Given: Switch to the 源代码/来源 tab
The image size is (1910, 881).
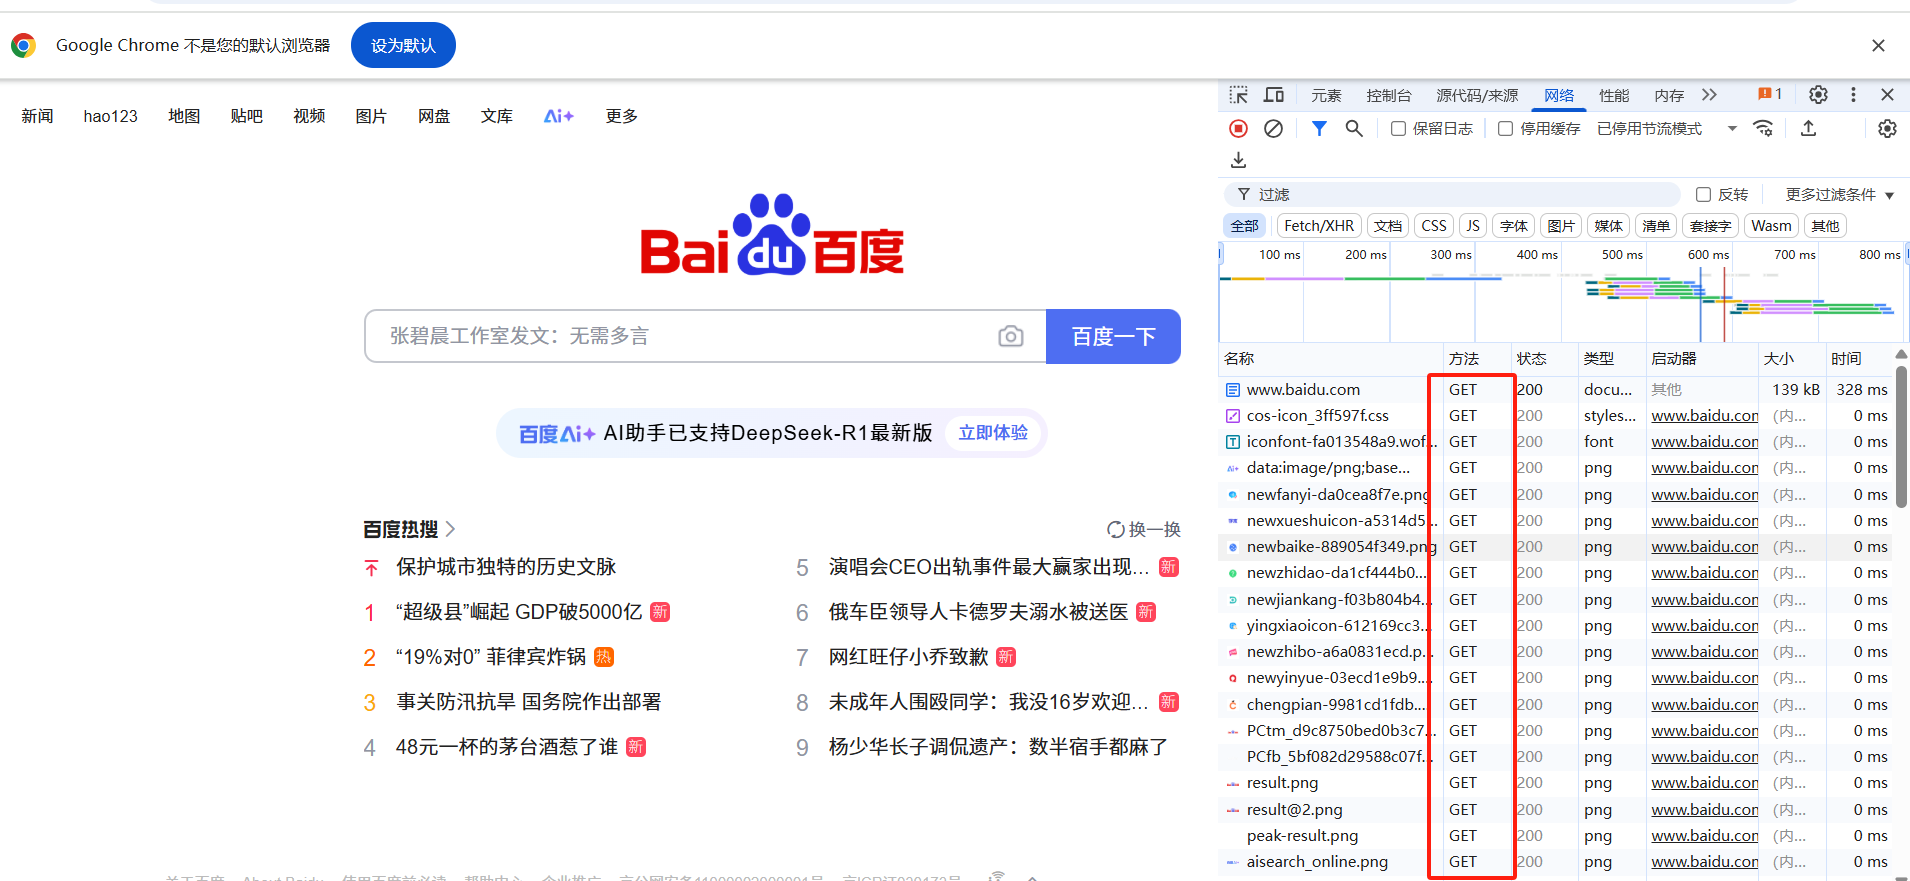Looking at the screenshot, I should 1477,95.
